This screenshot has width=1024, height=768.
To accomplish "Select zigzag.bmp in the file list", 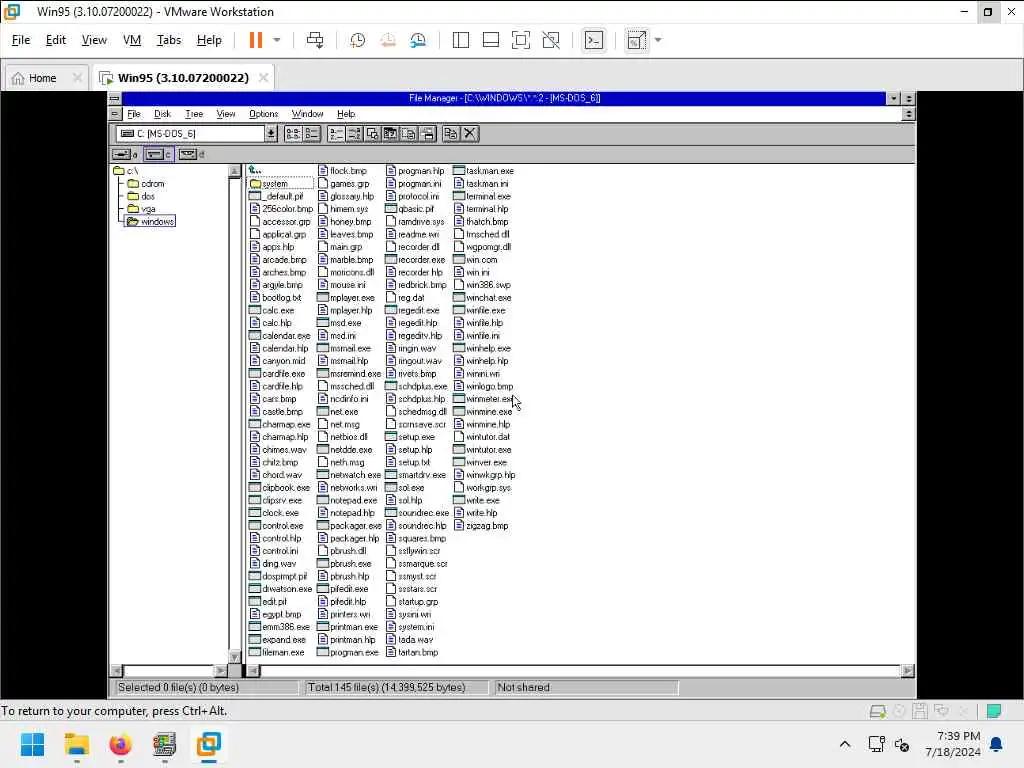I will pyautogui.click(x=481, y=526).
